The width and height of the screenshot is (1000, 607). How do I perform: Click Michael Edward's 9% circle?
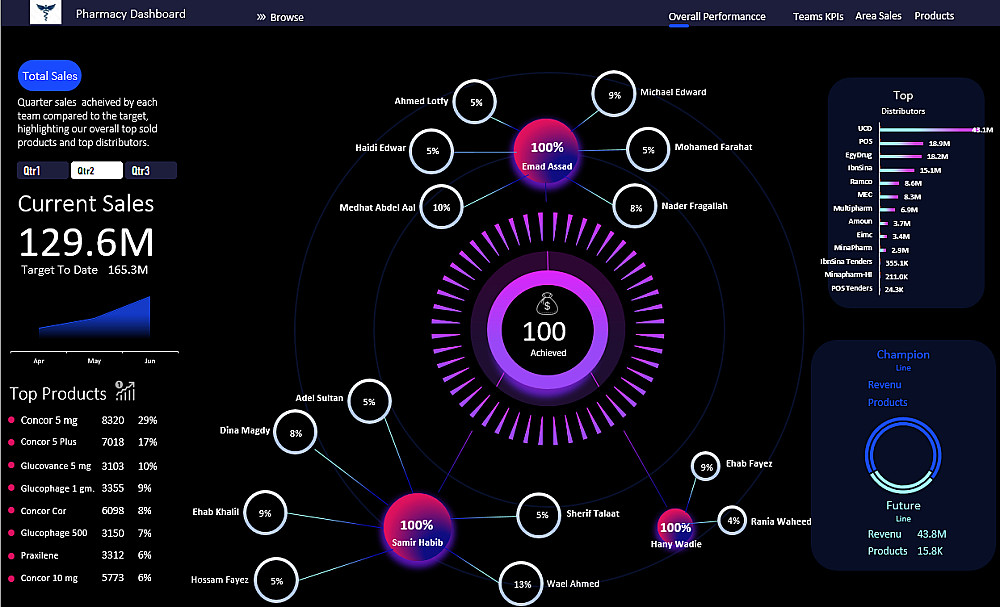tap(614, 94)
